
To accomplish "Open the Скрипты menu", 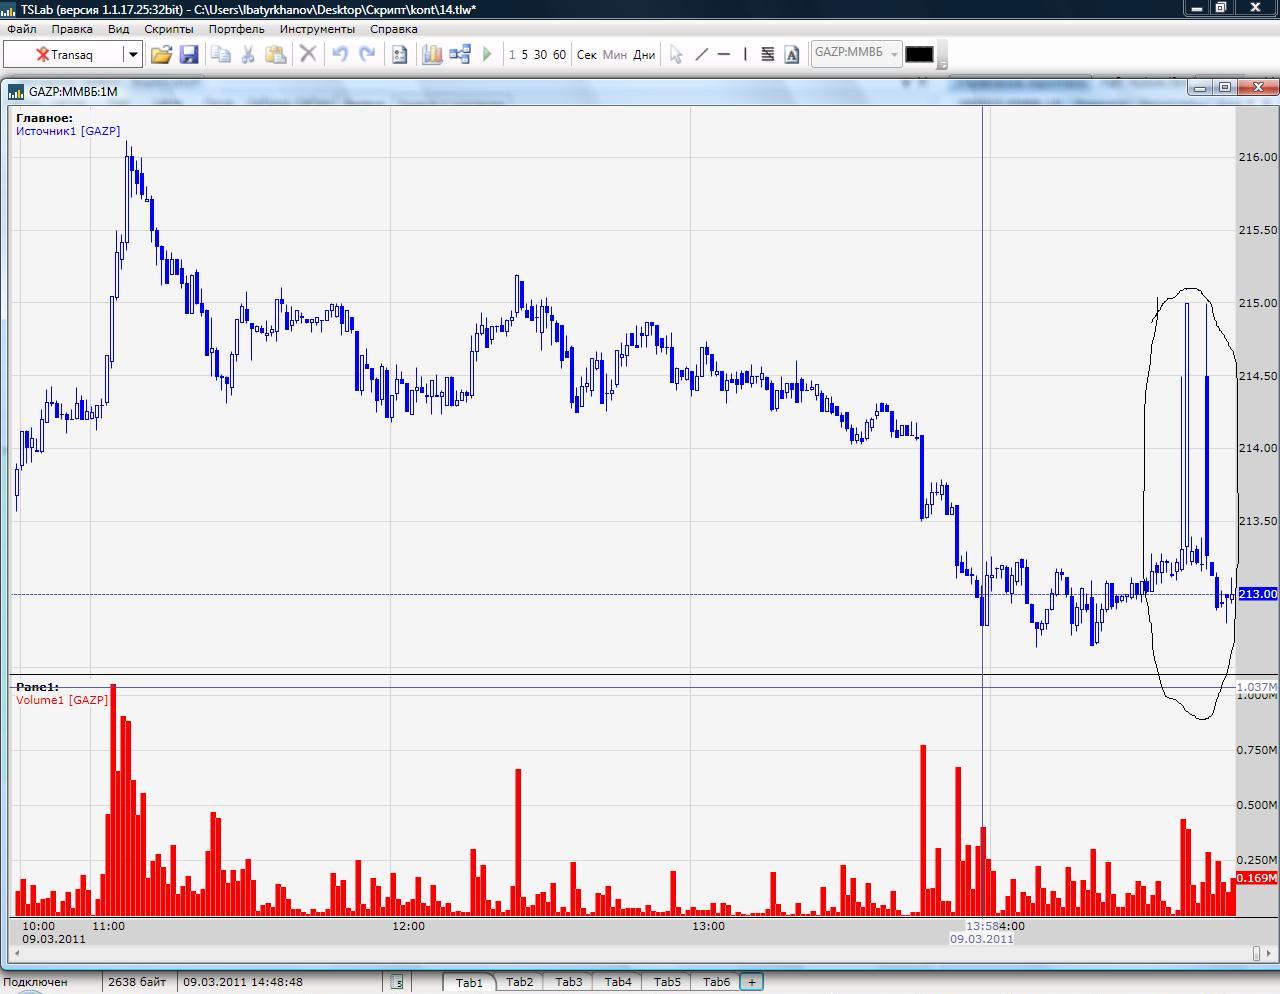I will click(169, 29).
